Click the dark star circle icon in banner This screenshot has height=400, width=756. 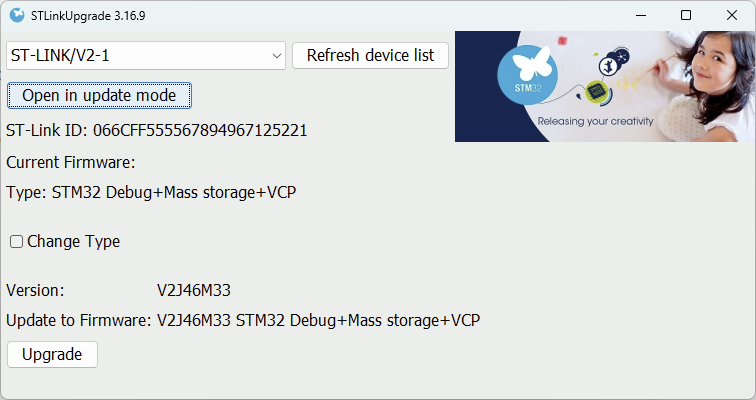[x=621, y=57]
